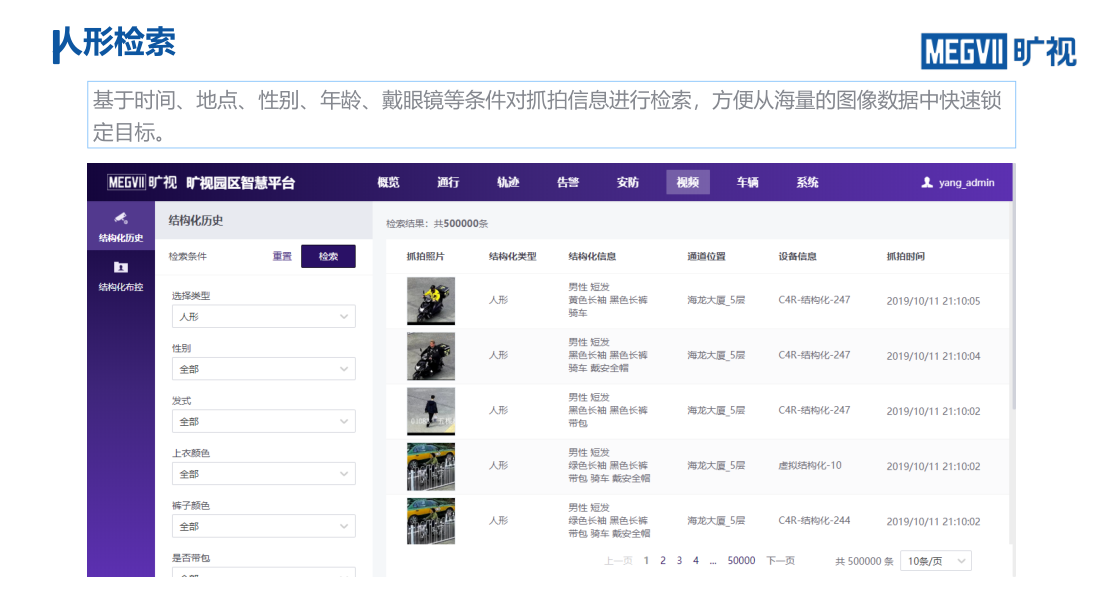
Task: Click the yang_admin user icon
Action: click(926, 183)
